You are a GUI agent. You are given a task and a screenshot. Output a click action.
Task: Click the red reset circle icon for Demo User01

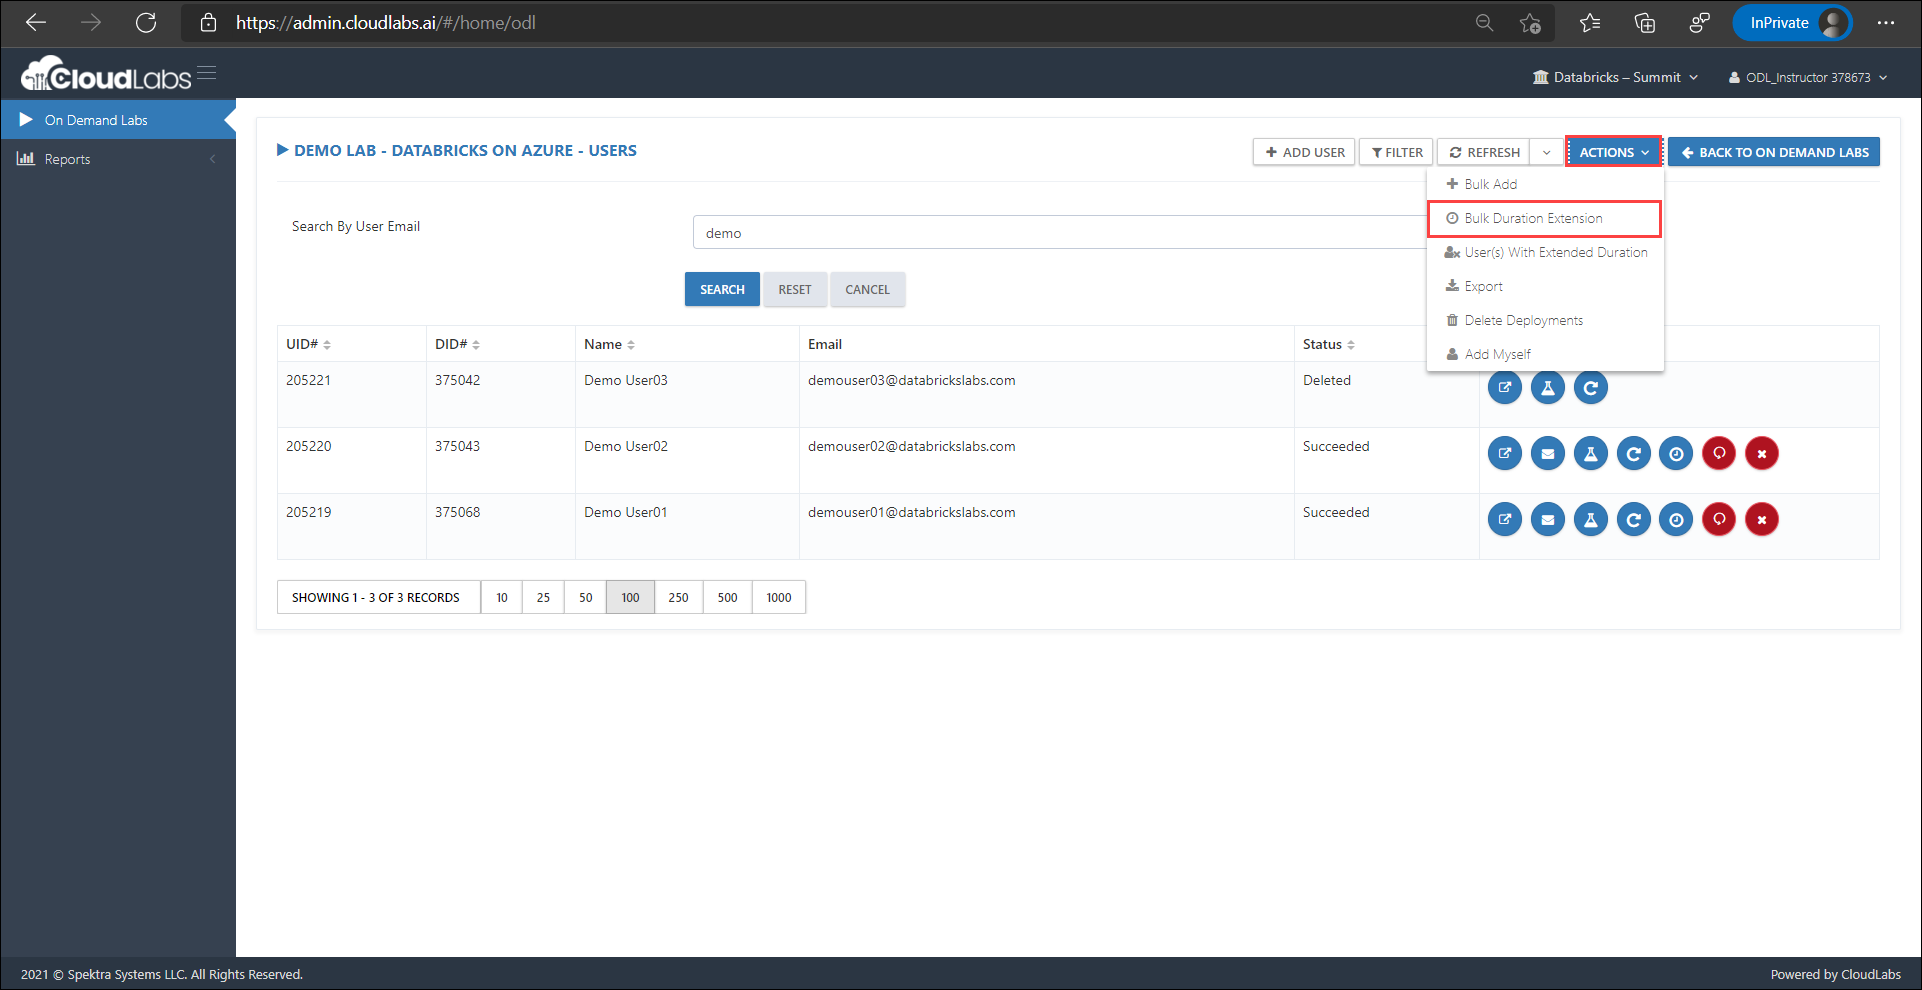[1719, 519]
